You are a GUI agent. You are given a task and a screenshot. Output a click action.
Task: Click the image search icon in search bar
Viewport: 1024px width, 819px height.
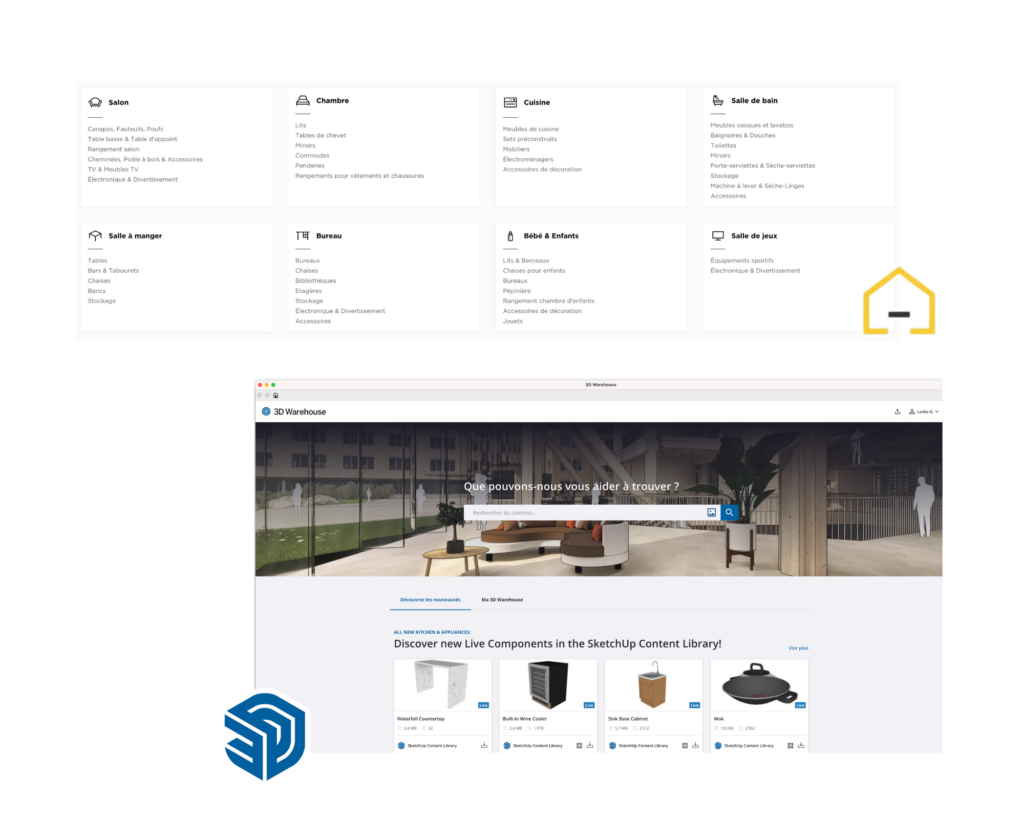(711, 513)
